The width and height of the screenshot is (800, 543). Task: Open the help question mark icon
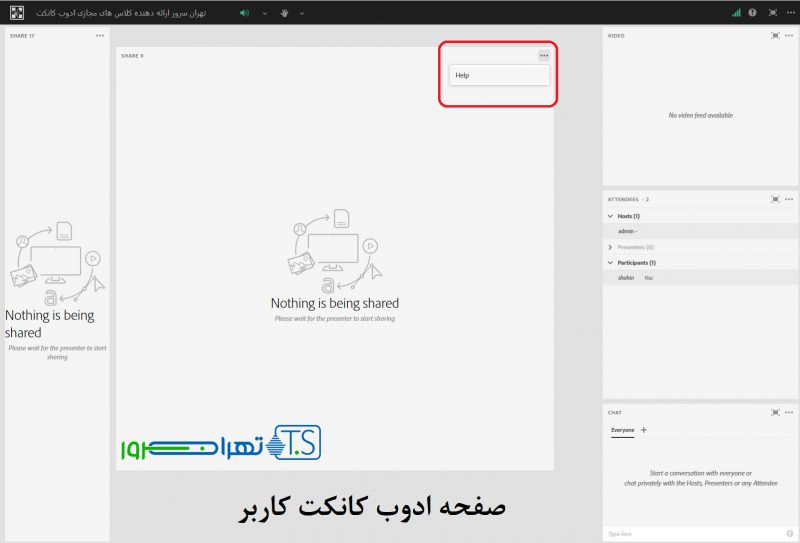tap(752, 13)
